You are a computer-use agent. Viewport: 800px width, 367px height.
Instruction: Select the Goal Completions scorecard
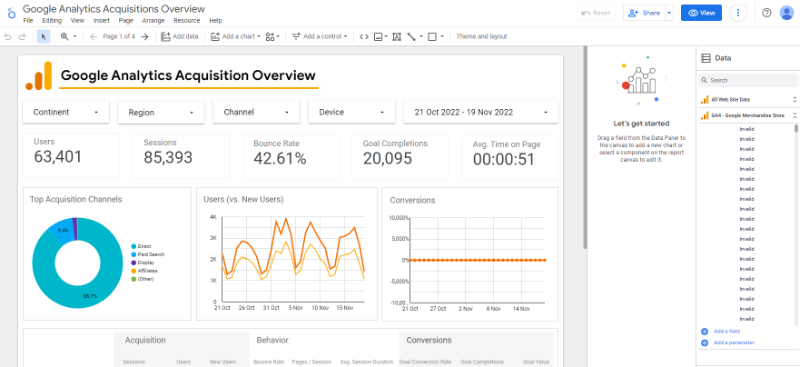(401, 157)
